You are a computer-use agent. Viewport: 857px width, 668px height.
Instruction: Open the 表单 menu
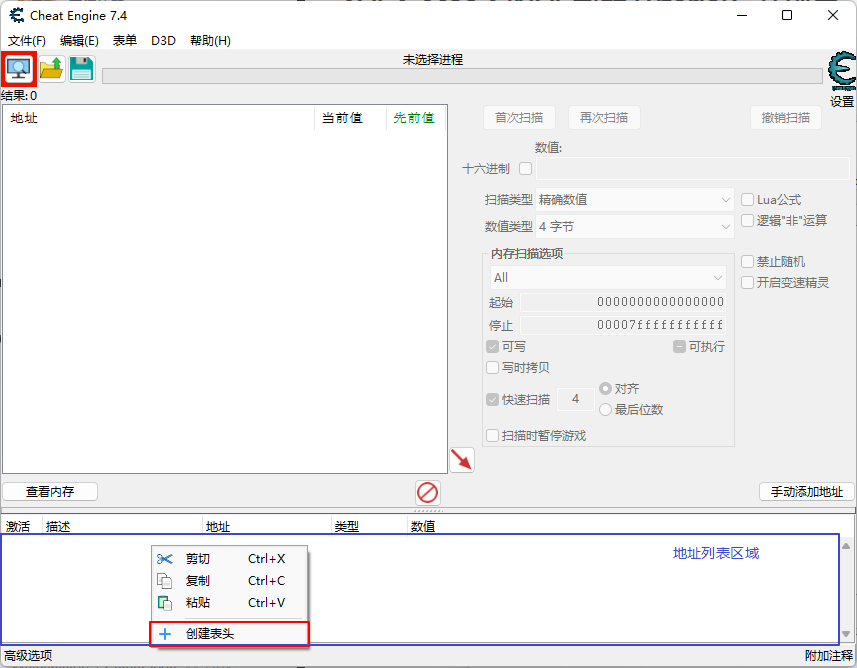124,40
